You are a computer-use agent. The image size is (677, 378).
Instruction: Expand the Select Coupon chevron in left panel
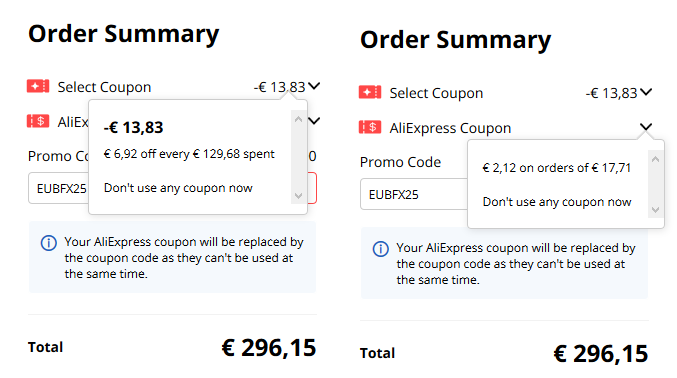[x=314, y=86]
